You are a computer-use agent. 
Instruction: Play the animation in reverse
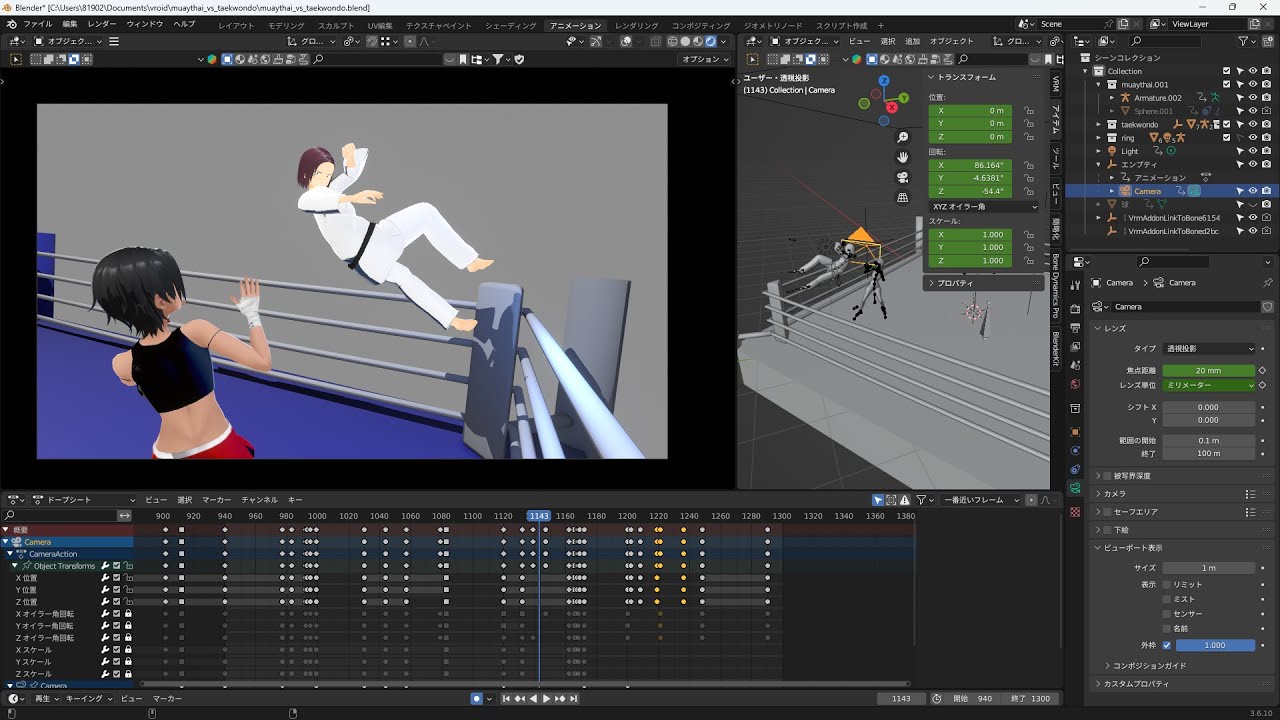[533, 698]
